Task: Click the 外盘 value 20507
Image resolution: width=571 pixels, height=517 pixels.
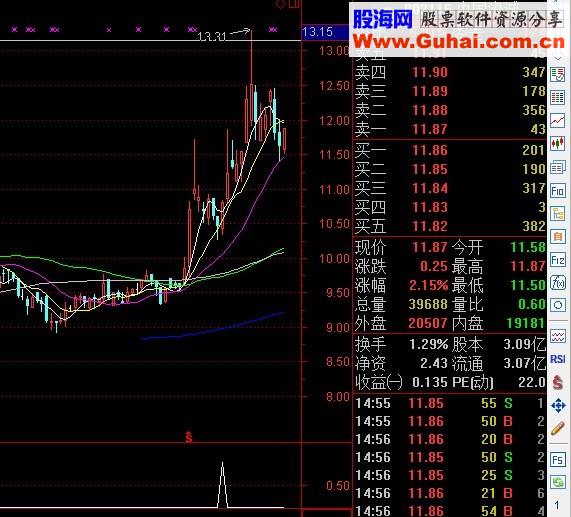Action: (x=428, y=323)
